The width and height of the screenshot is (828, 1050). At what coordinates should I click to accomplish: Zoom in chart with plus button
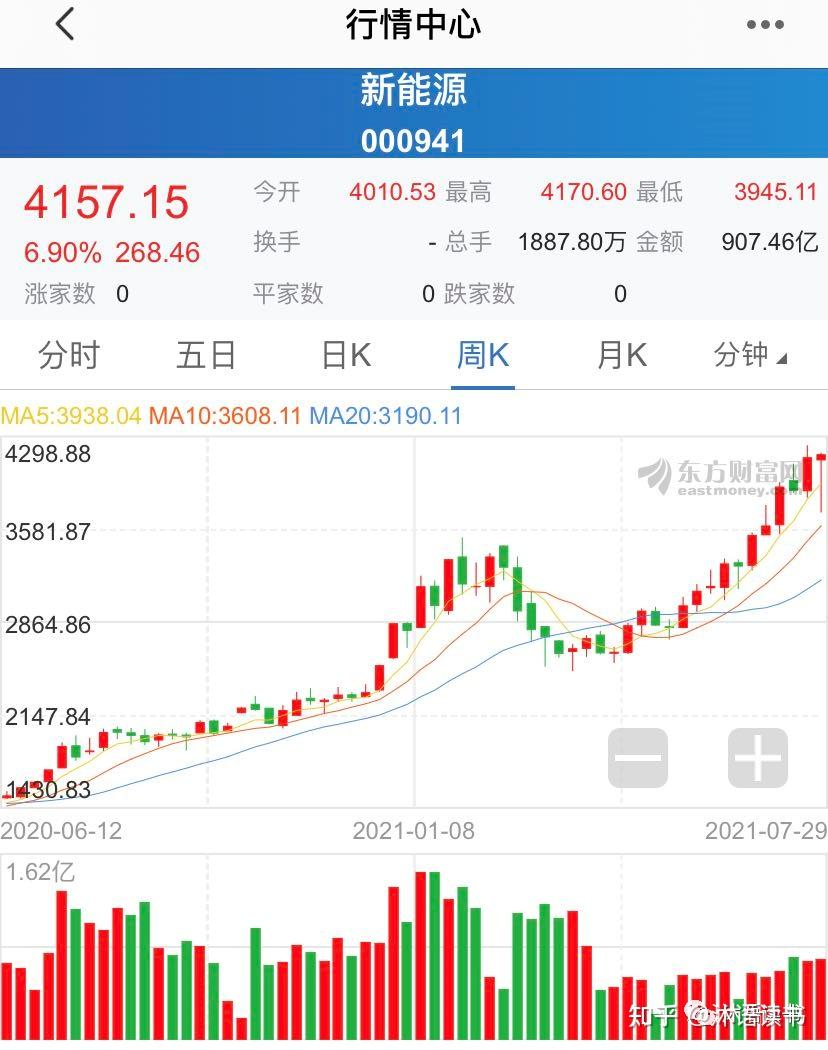click(x=758, y=758)
